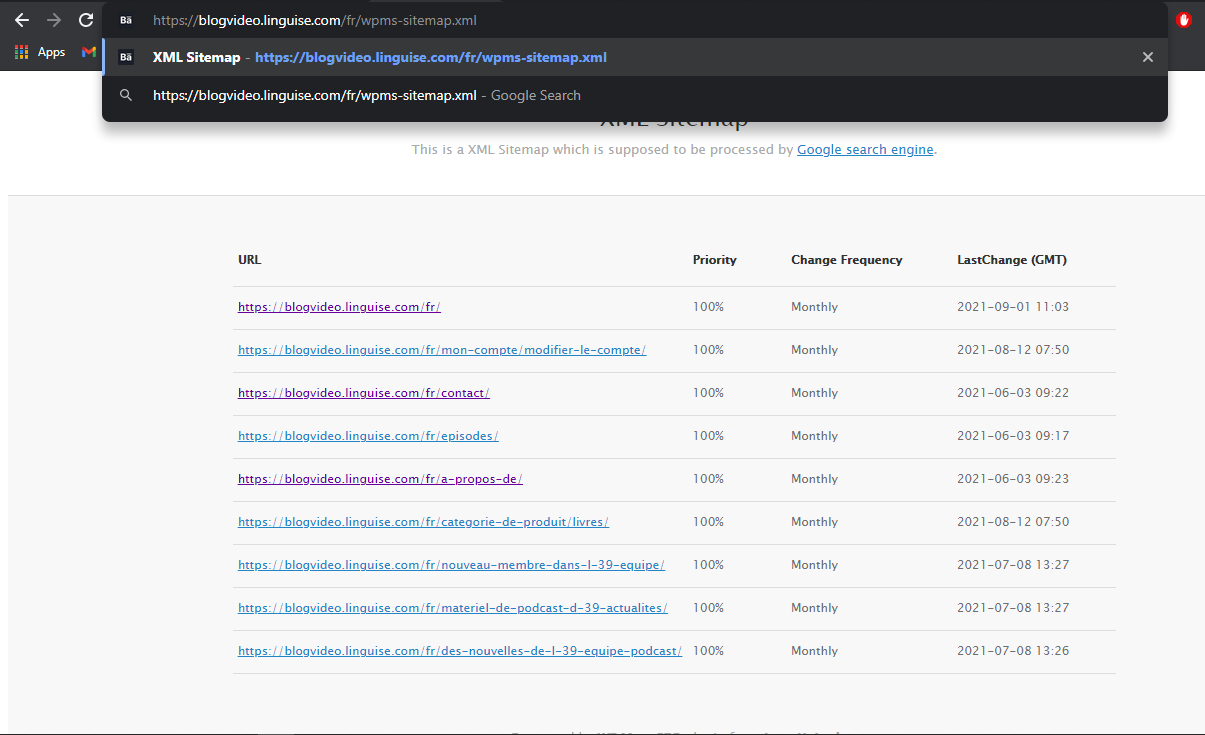The image size is (1205, 735).
Task: Open the /fr/a-propos-de/ link
Action: pyautogui.click(x=380, y=479)
